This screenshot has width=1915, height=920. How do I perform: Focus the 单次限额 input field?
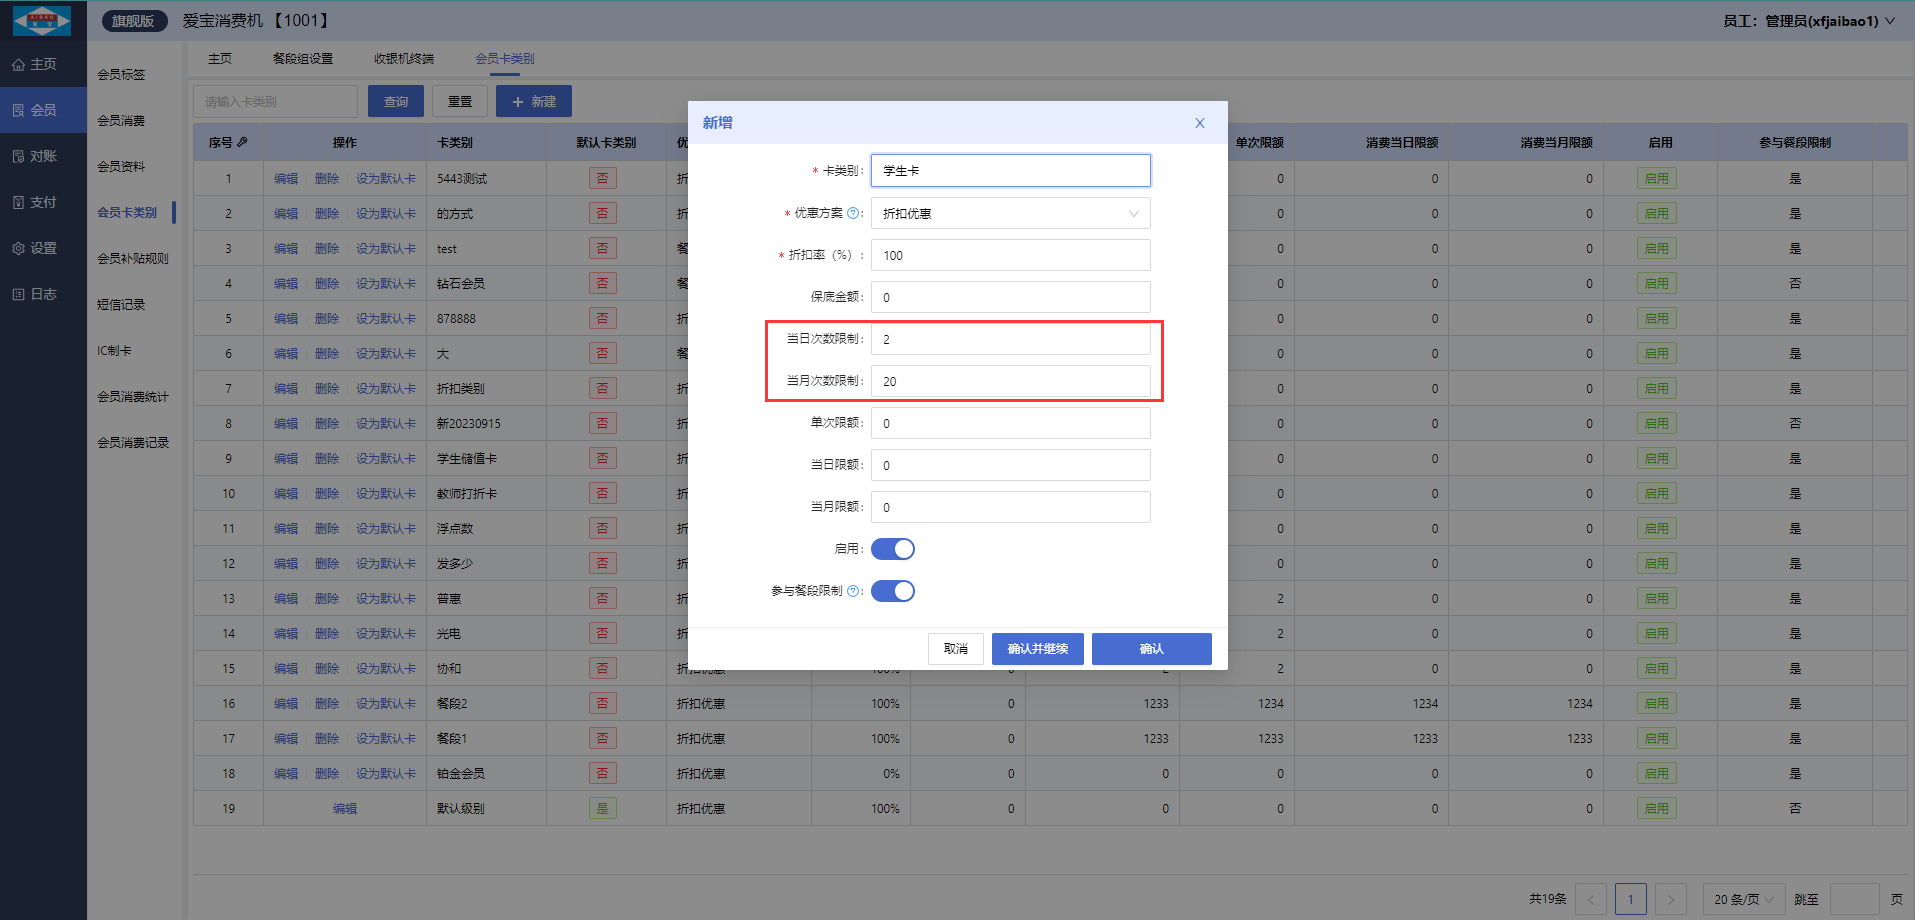pos(1010,423)
